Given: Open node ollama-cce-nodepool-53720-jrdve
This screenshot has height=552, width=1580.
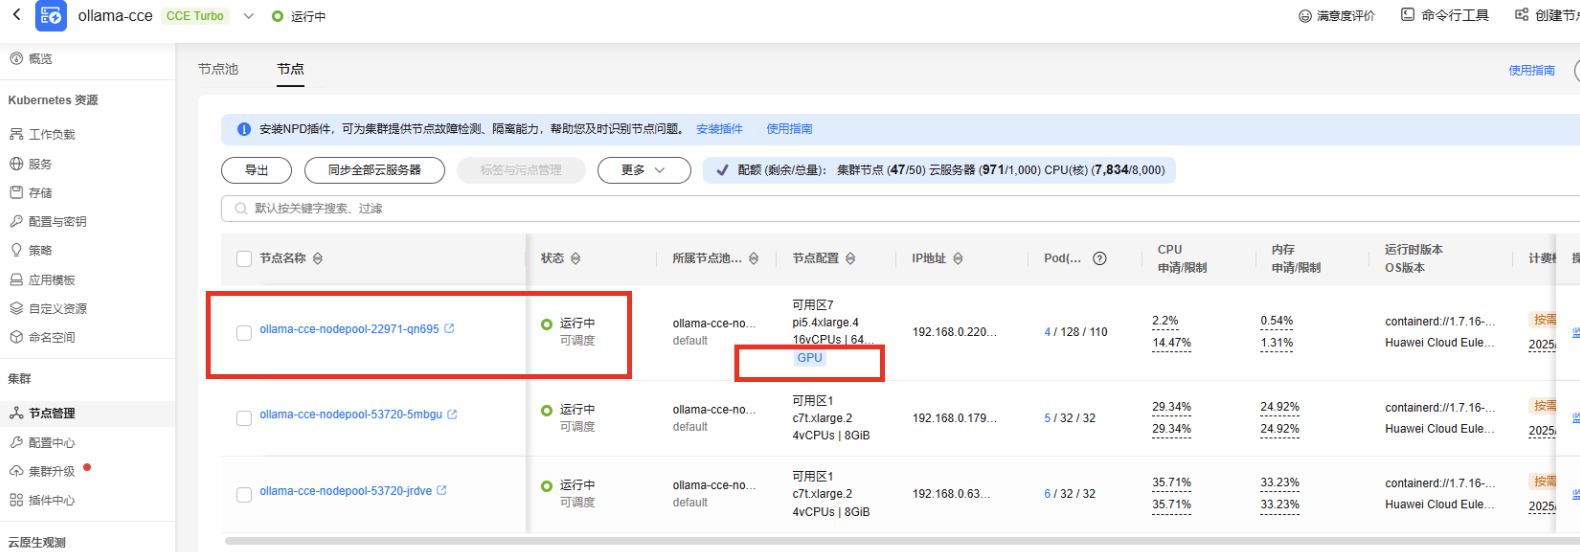Looking at the screenshot, I should (346, 491).
